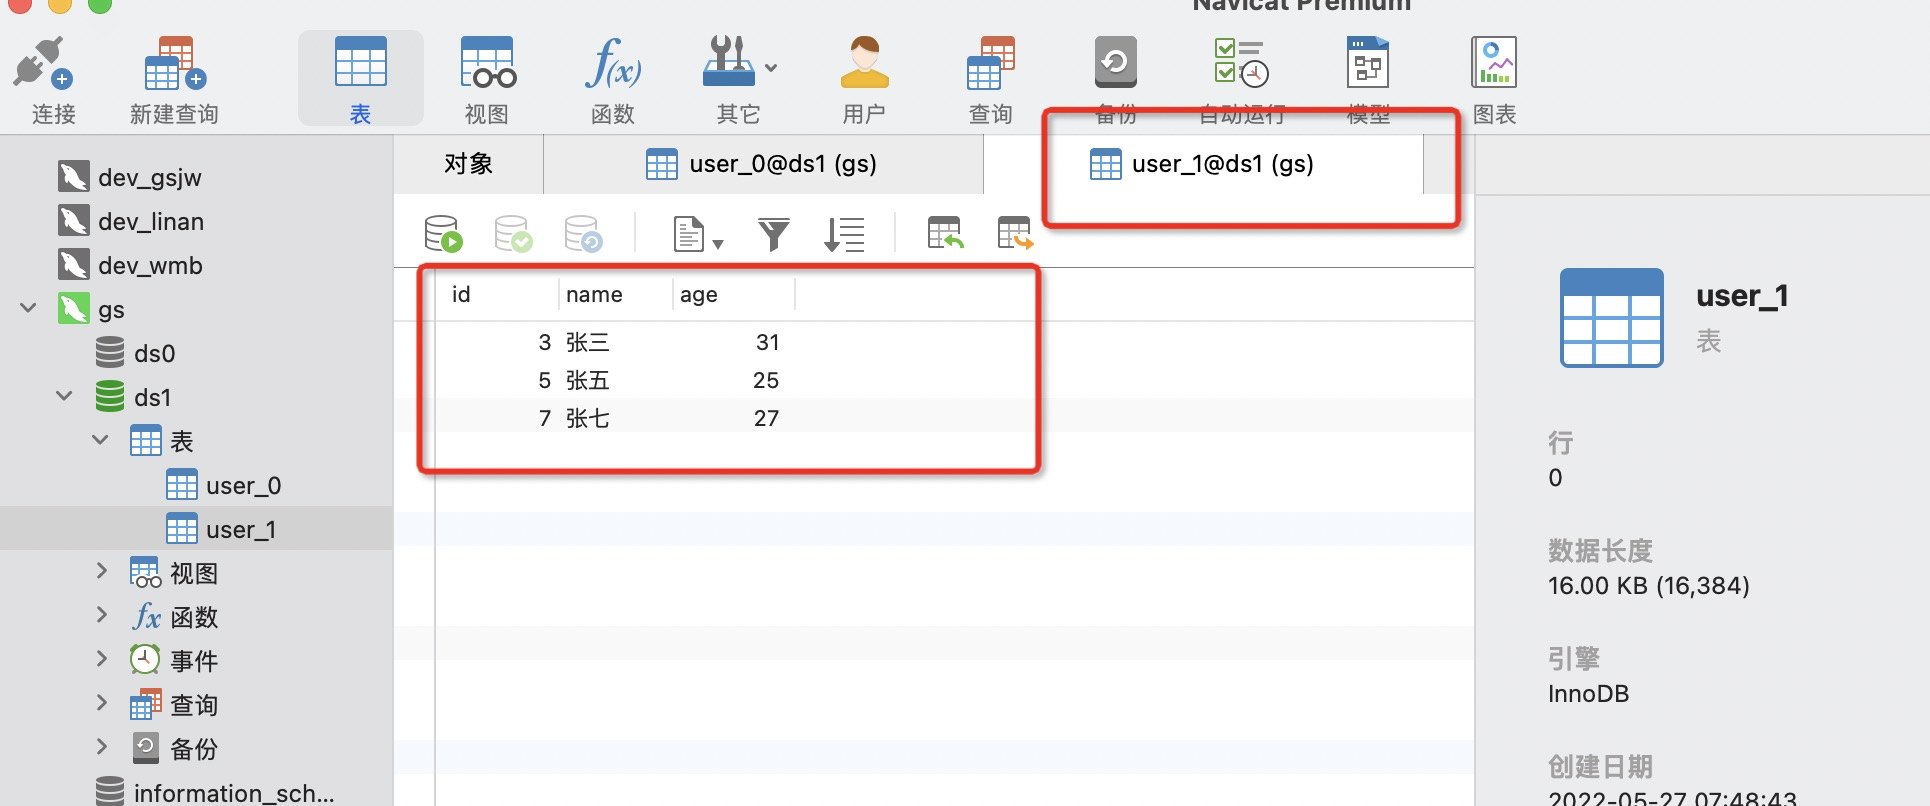Click the import table icon
The width and height of the screenshot is (1930, 806).
[x=945, y=233]
